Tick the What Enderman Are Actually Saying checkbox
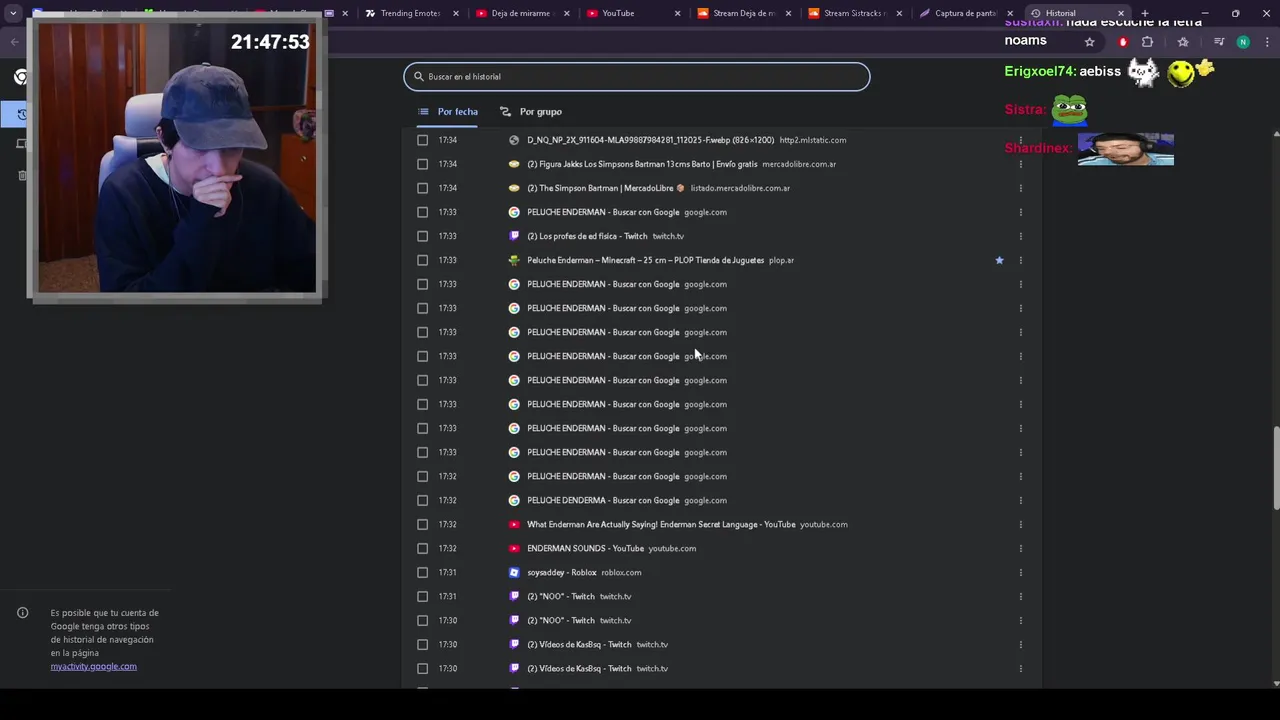This screenshot has width=1280, height=720. coord(422,524)
